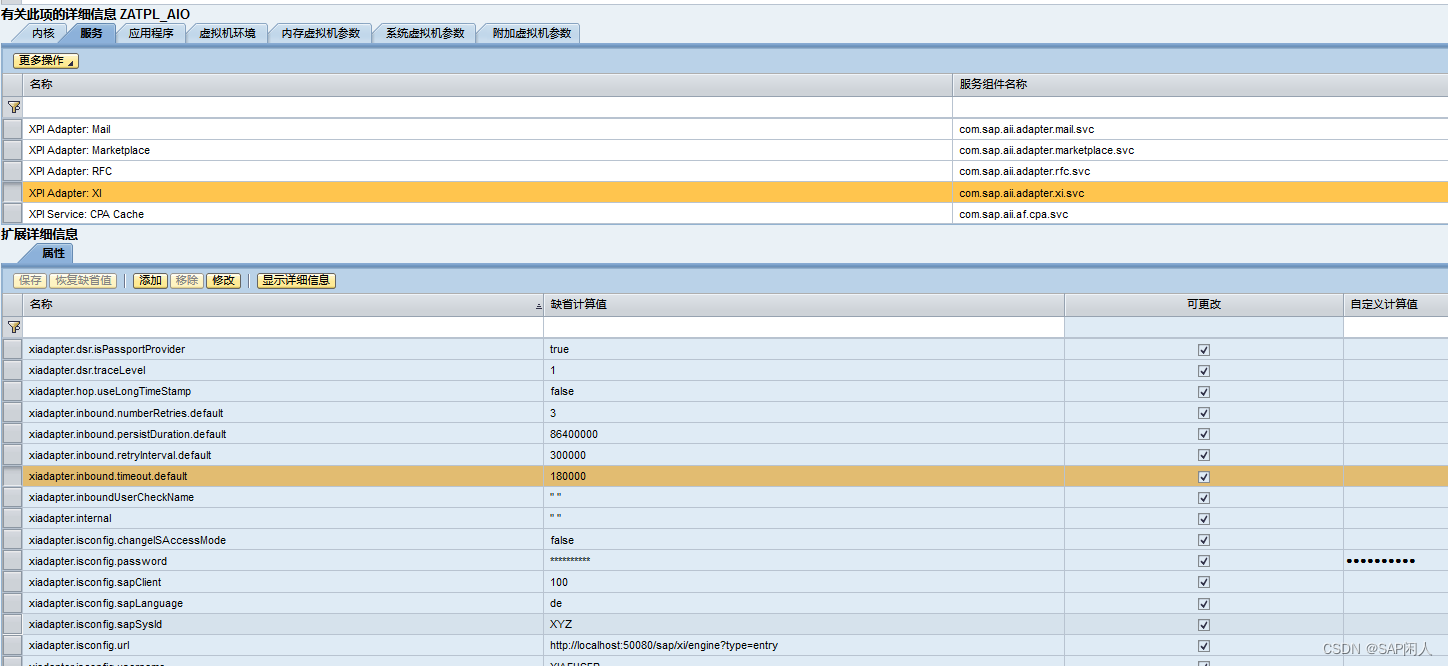Click the 缺省计算值 column header
Screen dimensions: 1448x666
click(x=804, y=304)
